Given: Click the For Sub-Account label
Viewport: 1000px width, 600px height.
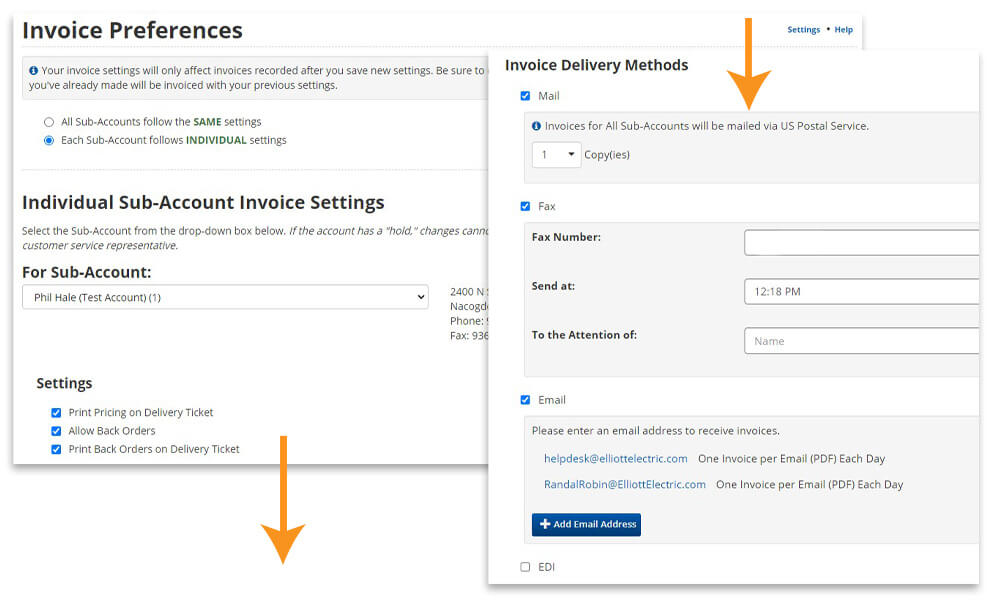Looking at the screenshot, I should click(x=87, y=272).
